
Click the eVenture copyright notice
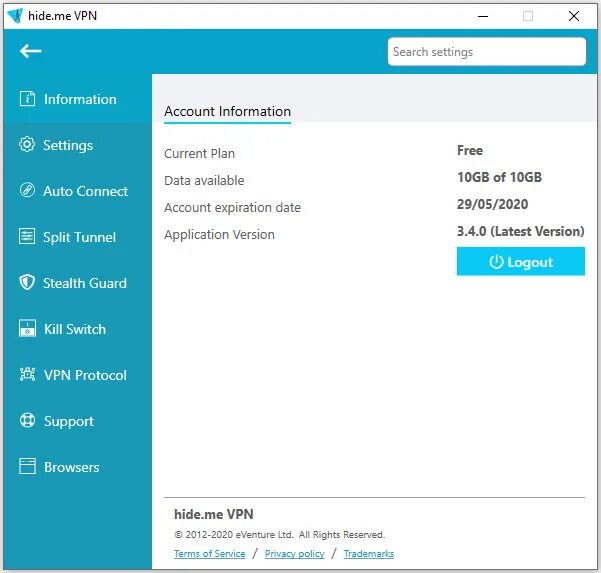tap(279, 535)
